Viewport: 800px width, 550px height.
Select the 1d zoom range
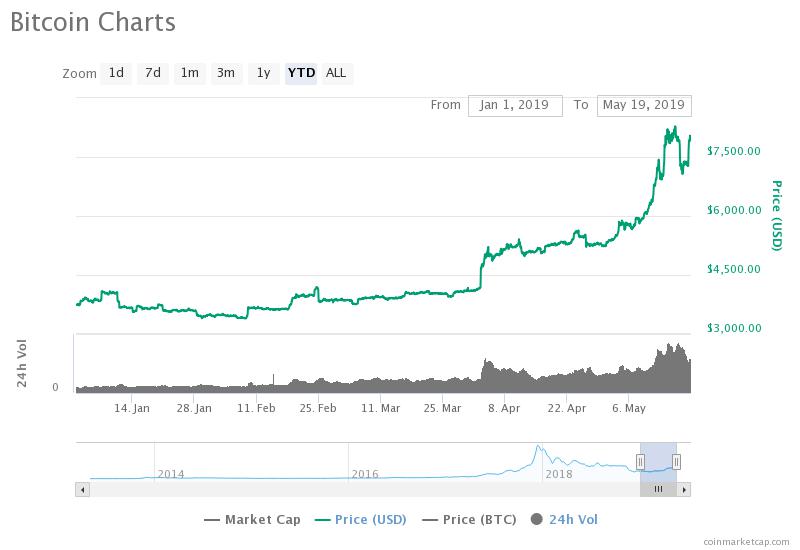tap(117, 73)
